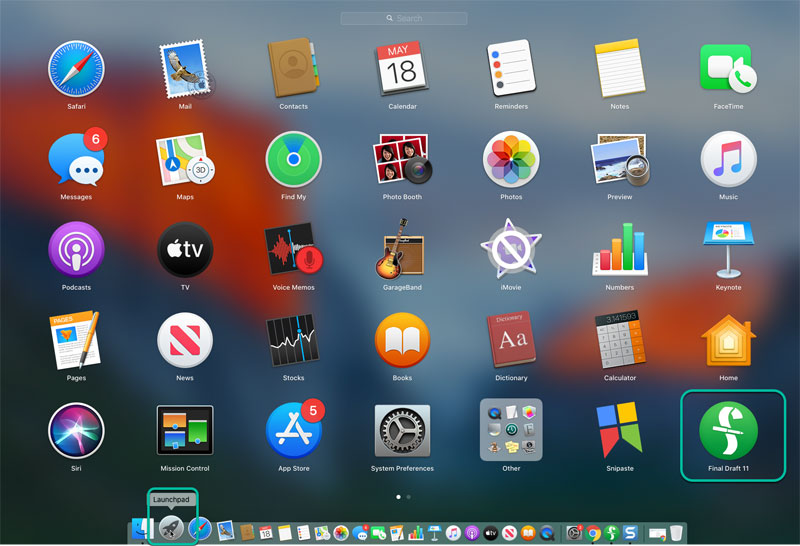800x546 pixels.
Task: Open the Calculator app
Action: (620, 339)
